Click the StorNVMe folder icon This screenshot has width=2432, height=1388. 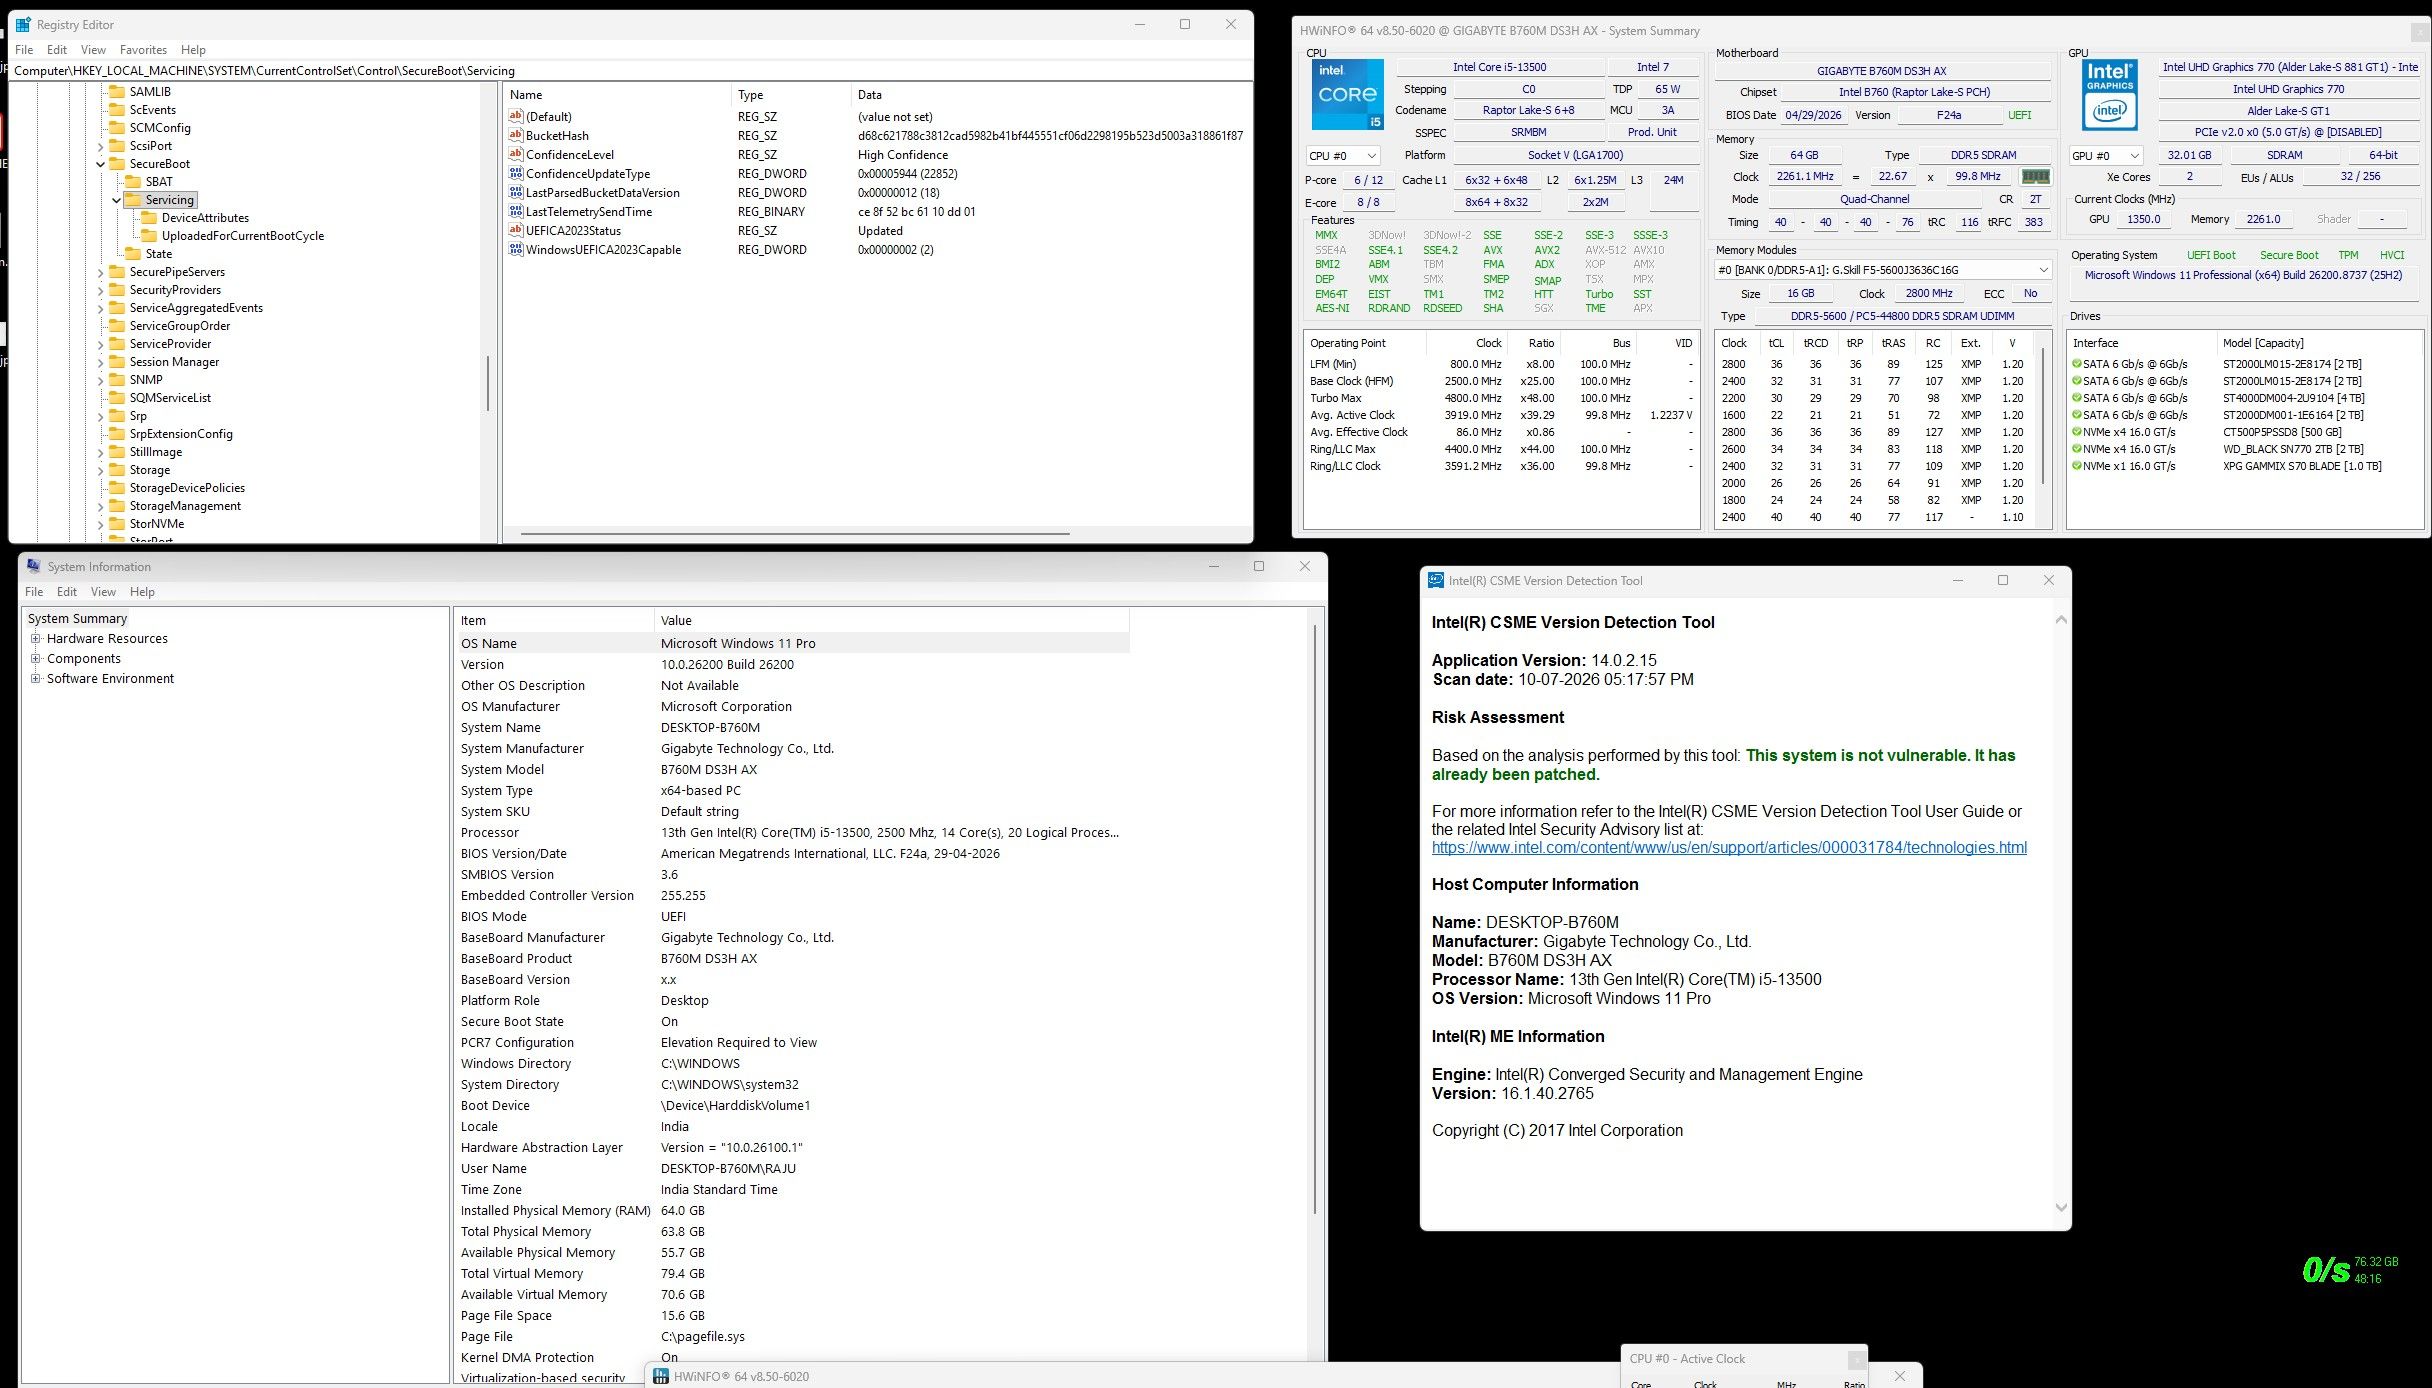click(117, 524)
